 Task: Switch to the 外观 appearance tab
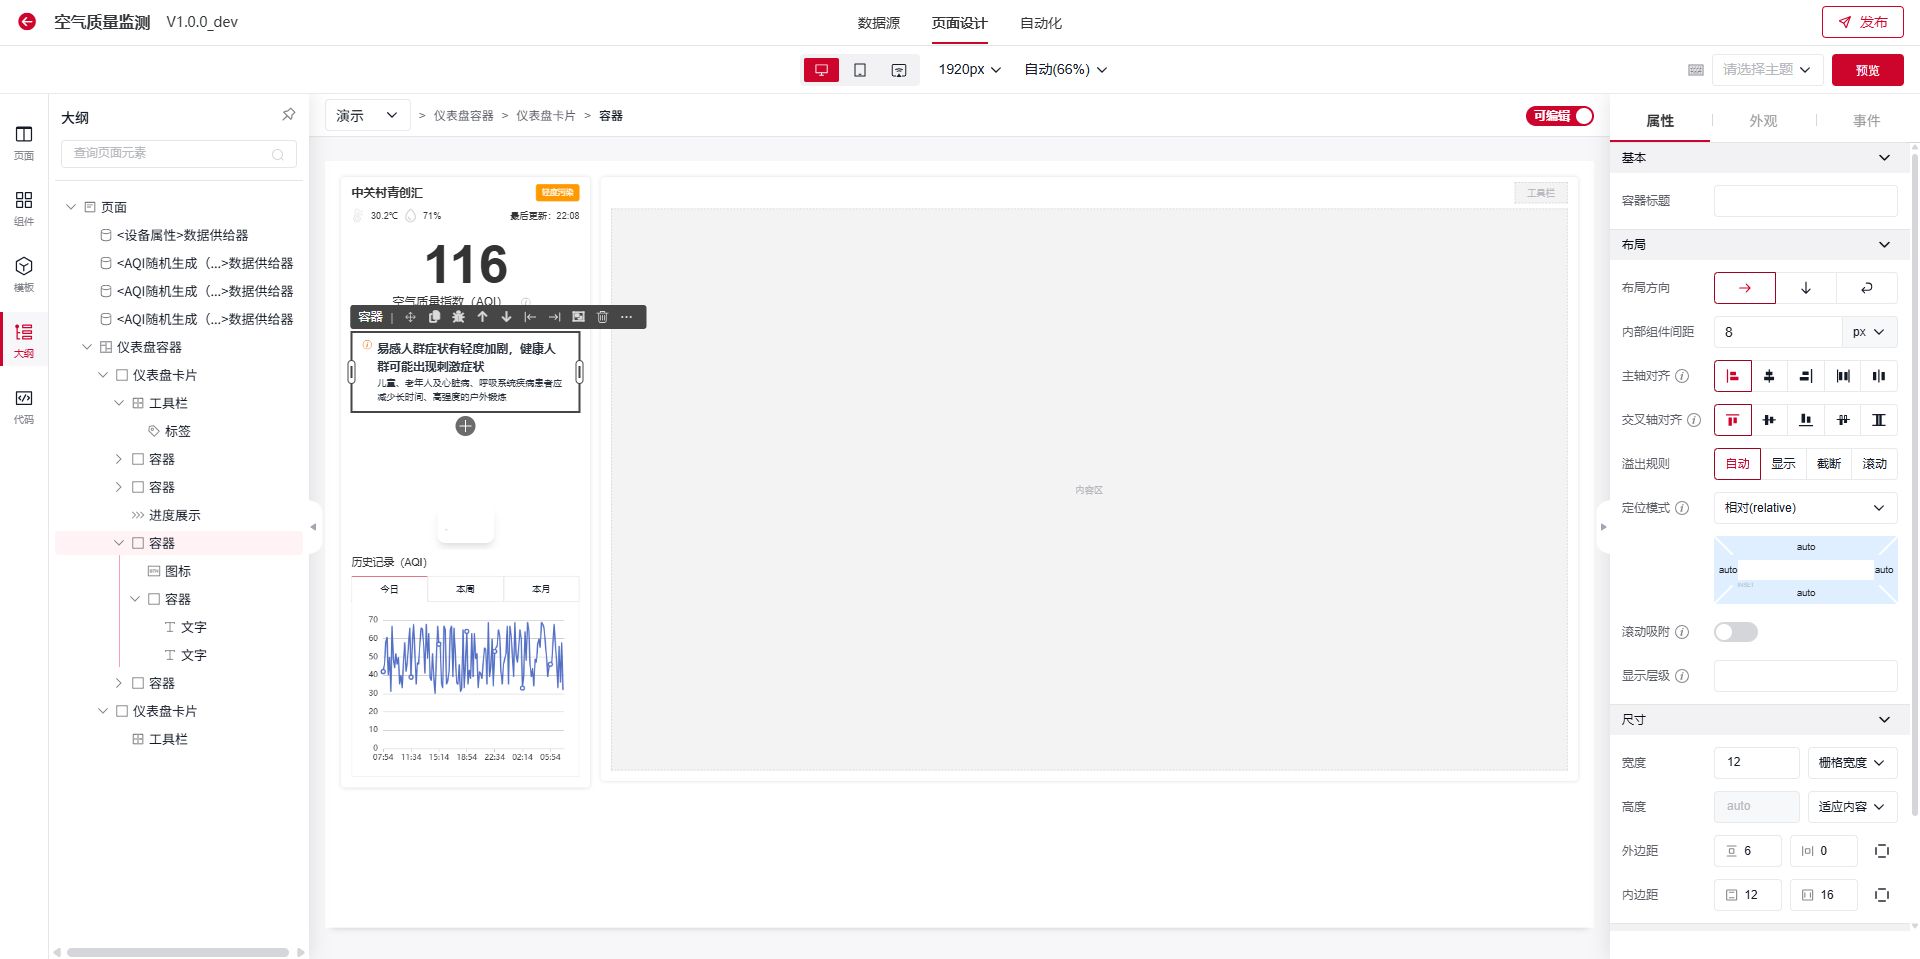pos(1762,121)
